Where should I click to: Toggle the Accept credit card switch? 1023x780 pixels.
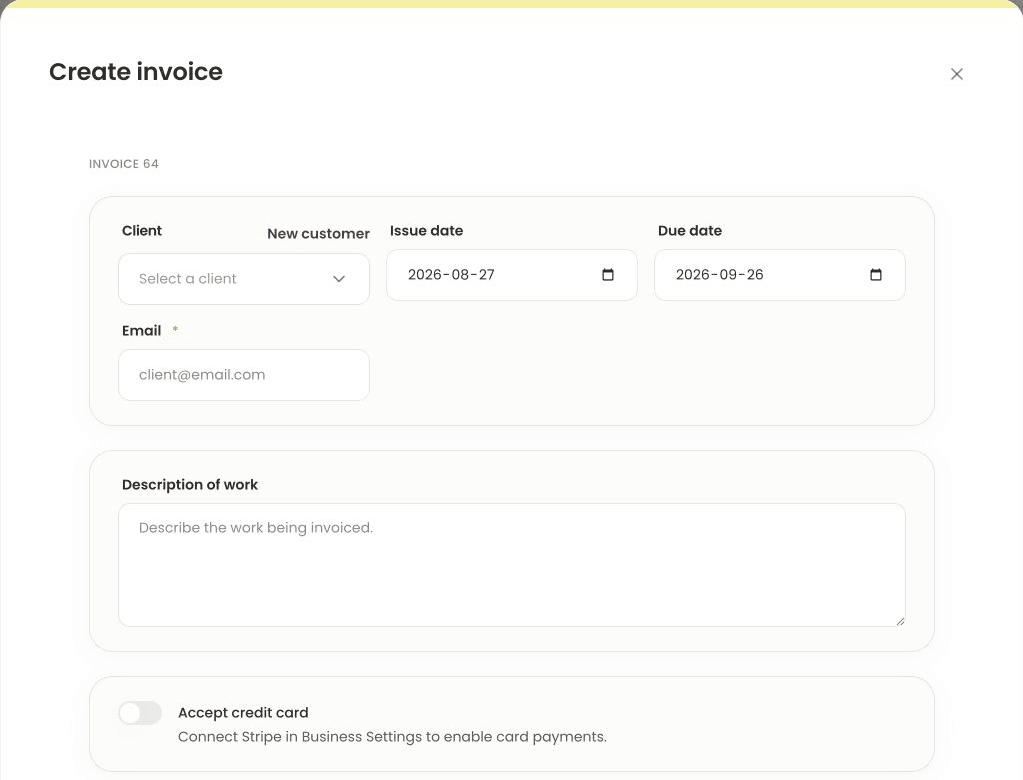pyautogui.click(x=140, y=713)
